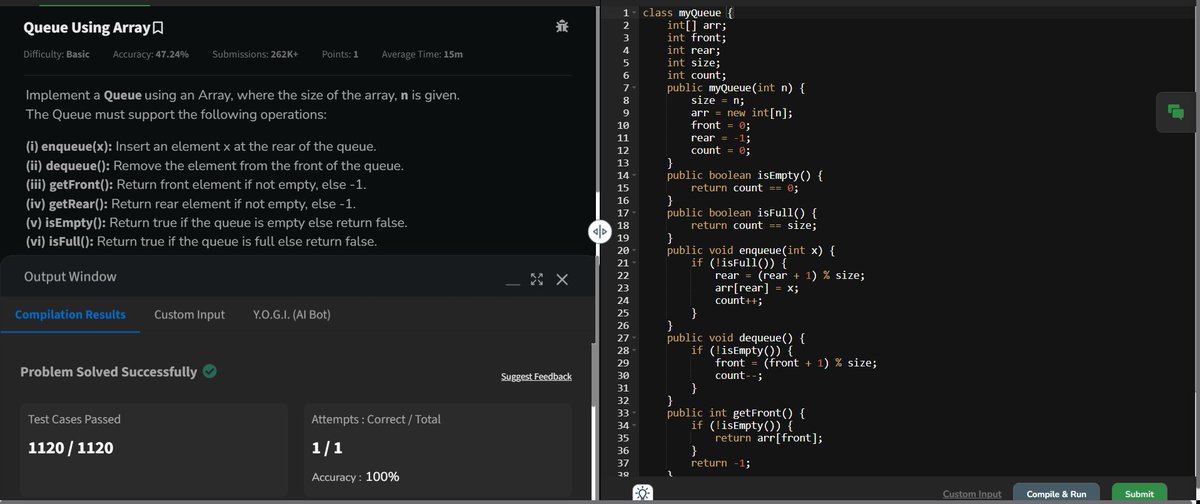1200x504 pixels.
Task: Fold the if block at line 21
Action: [x=634, y=263]
